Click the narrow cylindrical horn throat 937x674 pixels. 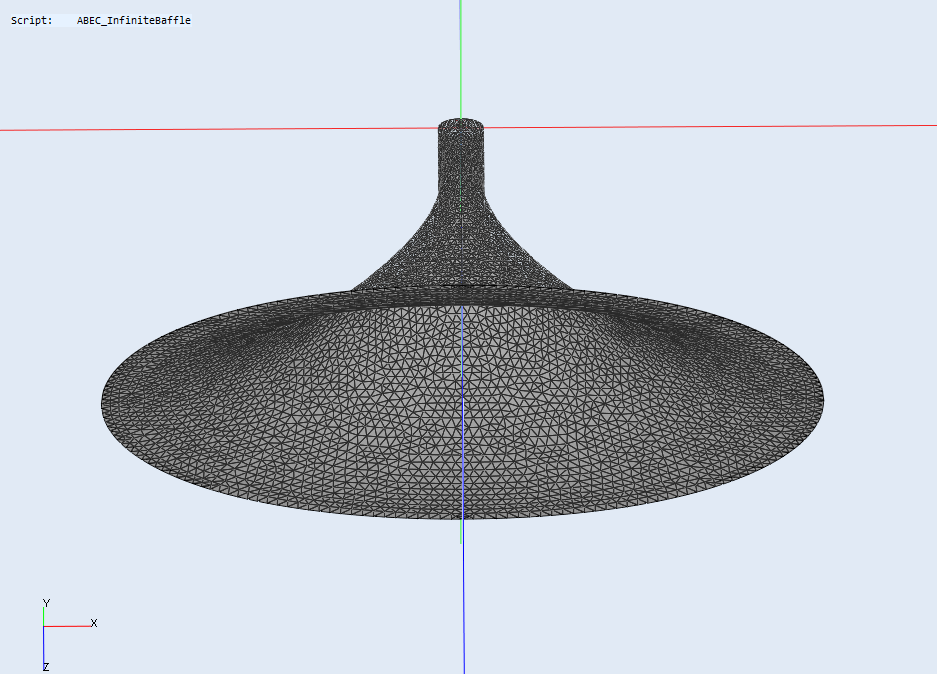click(x=461, y=158)
